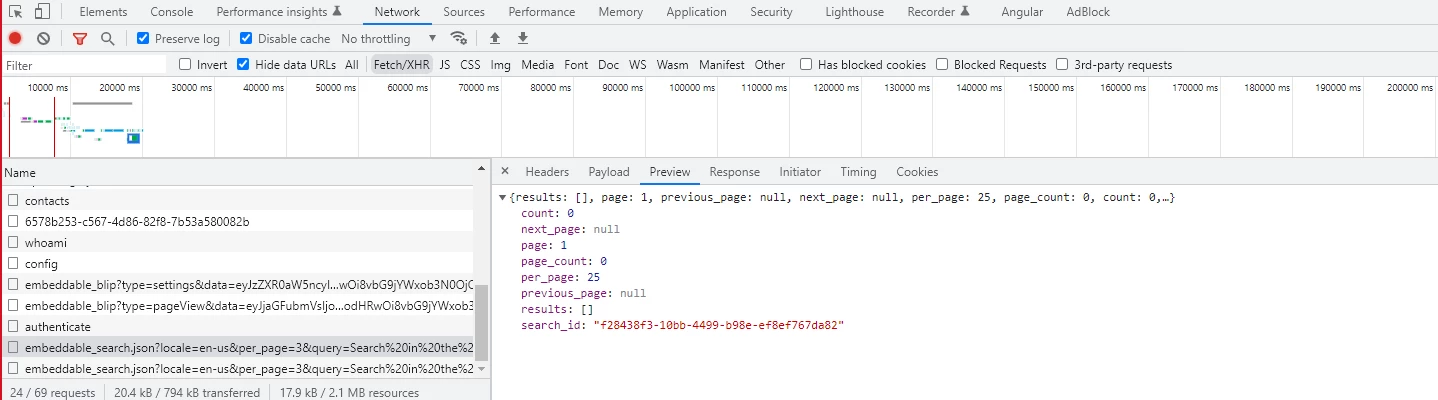
Task: Toggle the device toolbar icon
Action: click(43, 12)
